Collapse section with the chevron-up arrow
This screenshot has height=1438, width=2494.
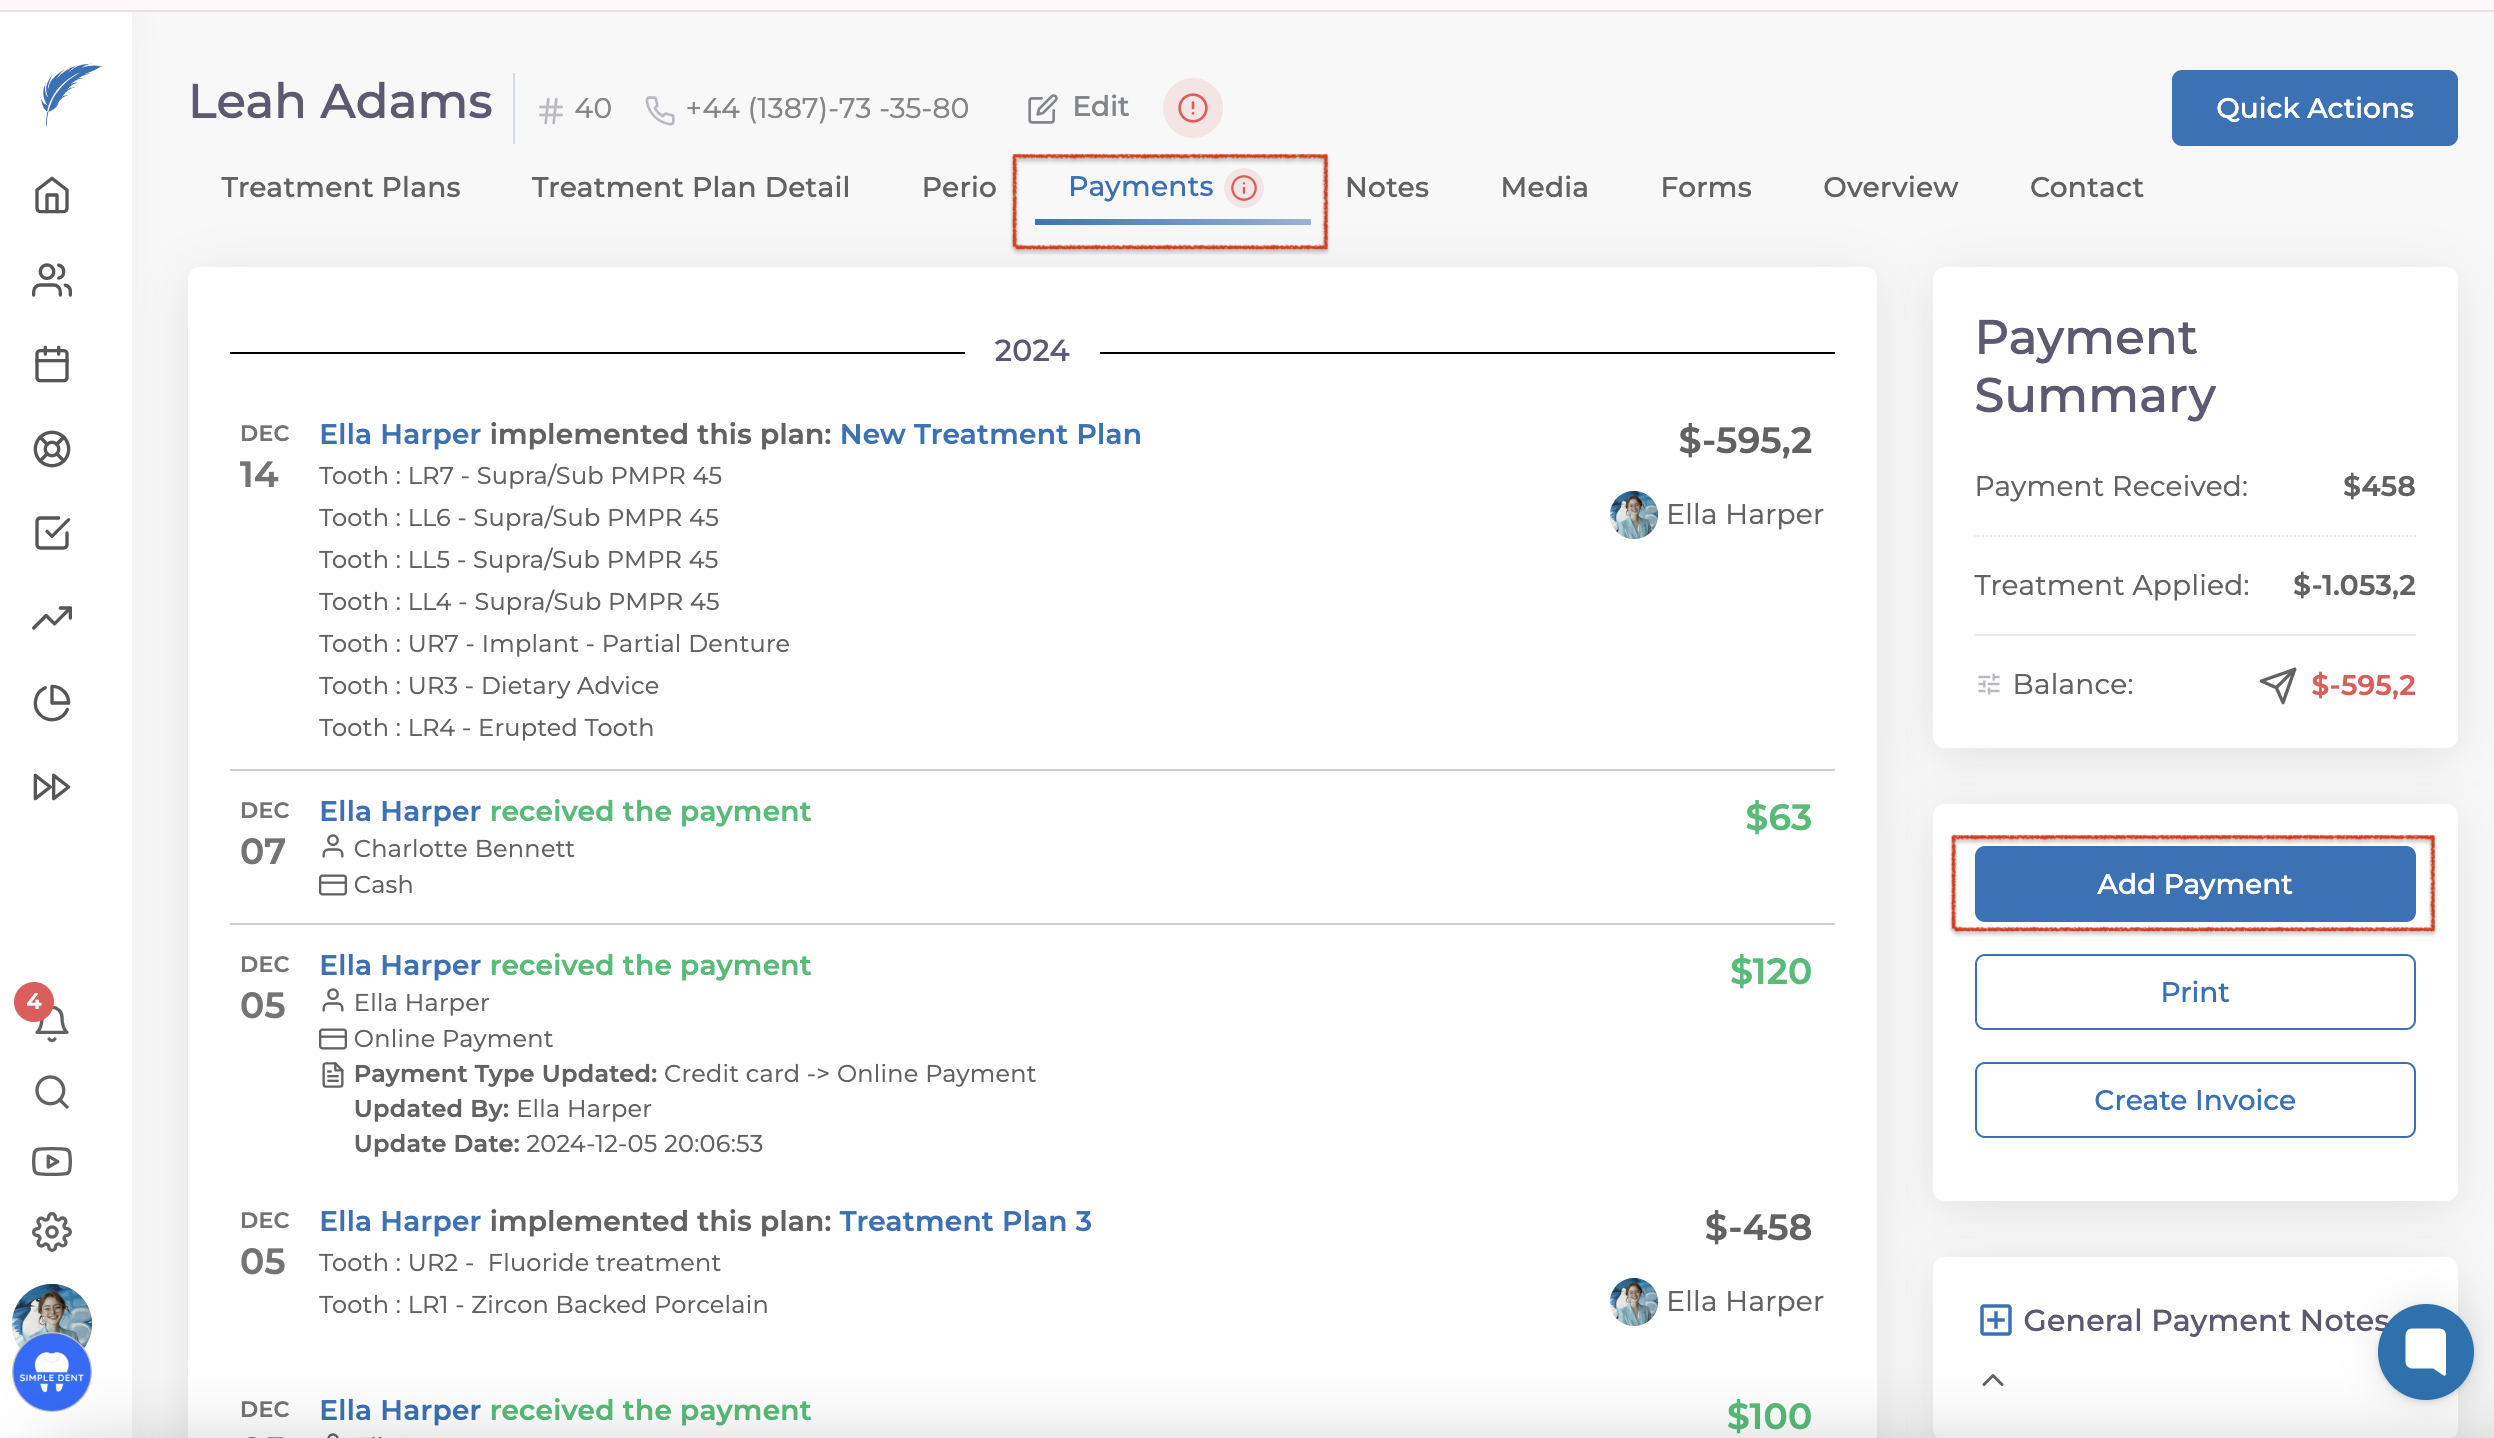[1993, 1381]
